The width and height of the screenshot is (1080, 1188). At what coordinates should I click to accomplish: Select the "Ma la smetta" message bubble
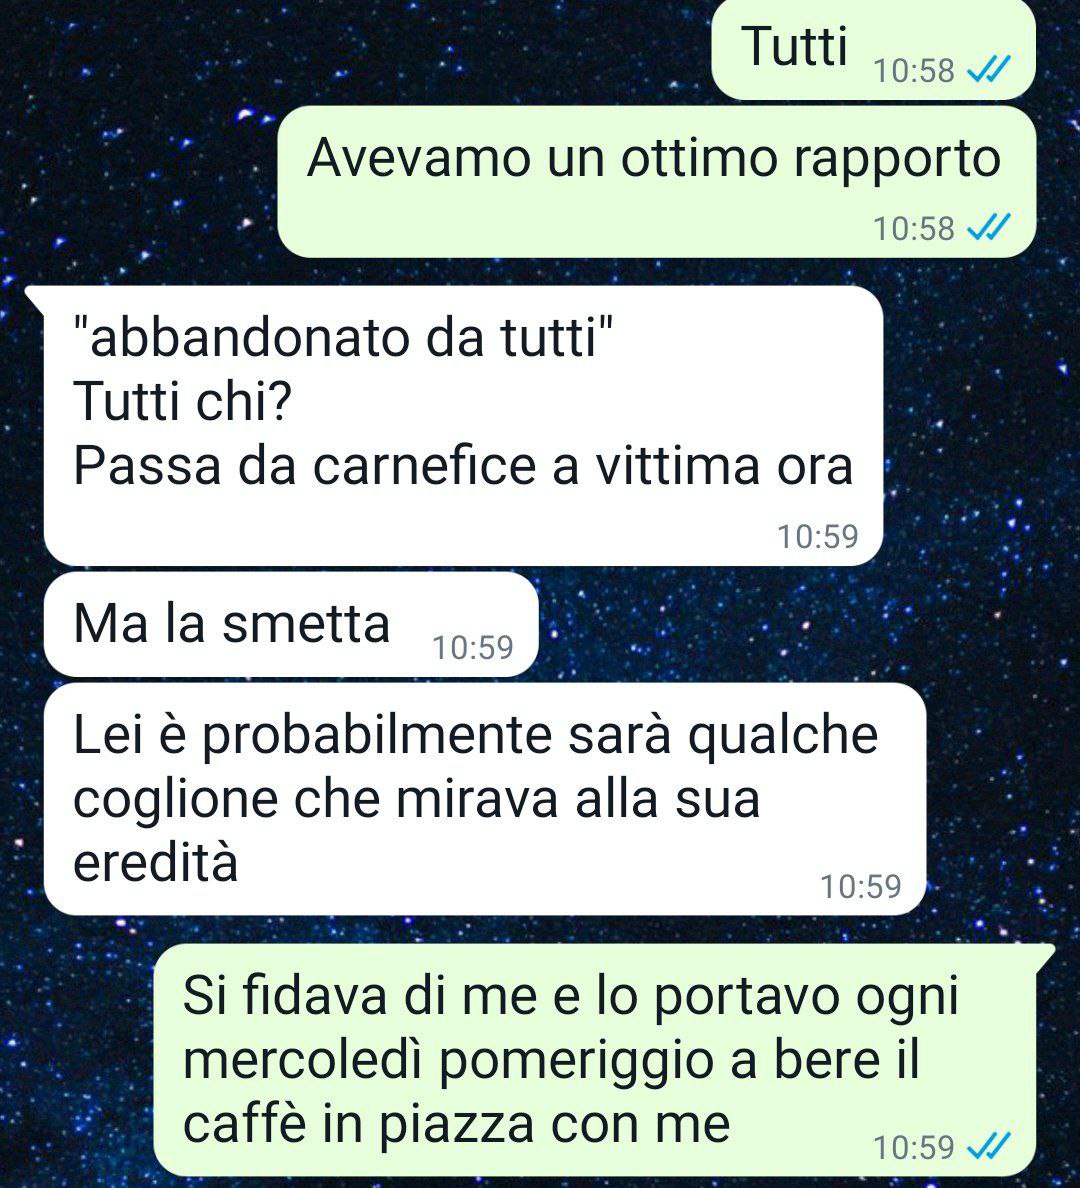tap(291, 624)
